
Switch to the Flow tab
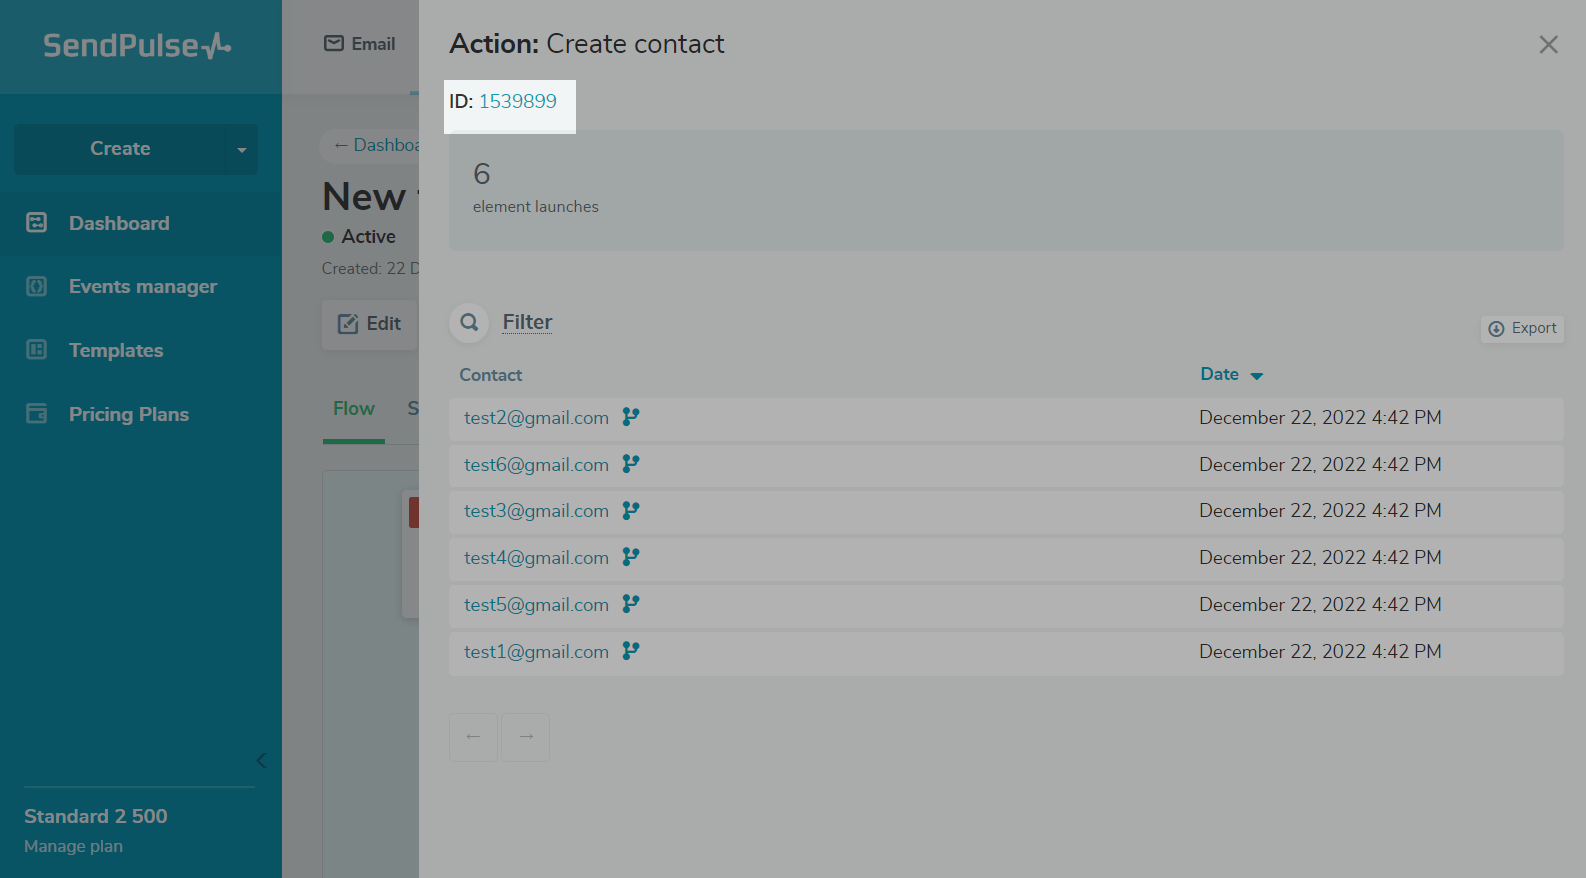point(353,409)
